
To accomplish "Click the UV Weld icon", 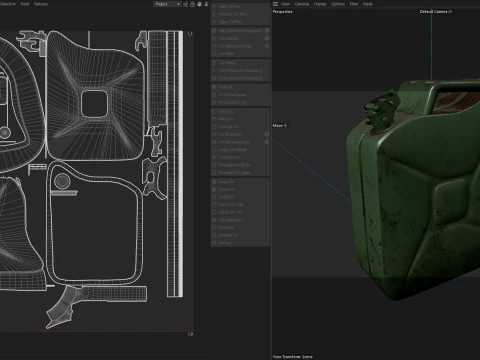I will pos(214,54).
